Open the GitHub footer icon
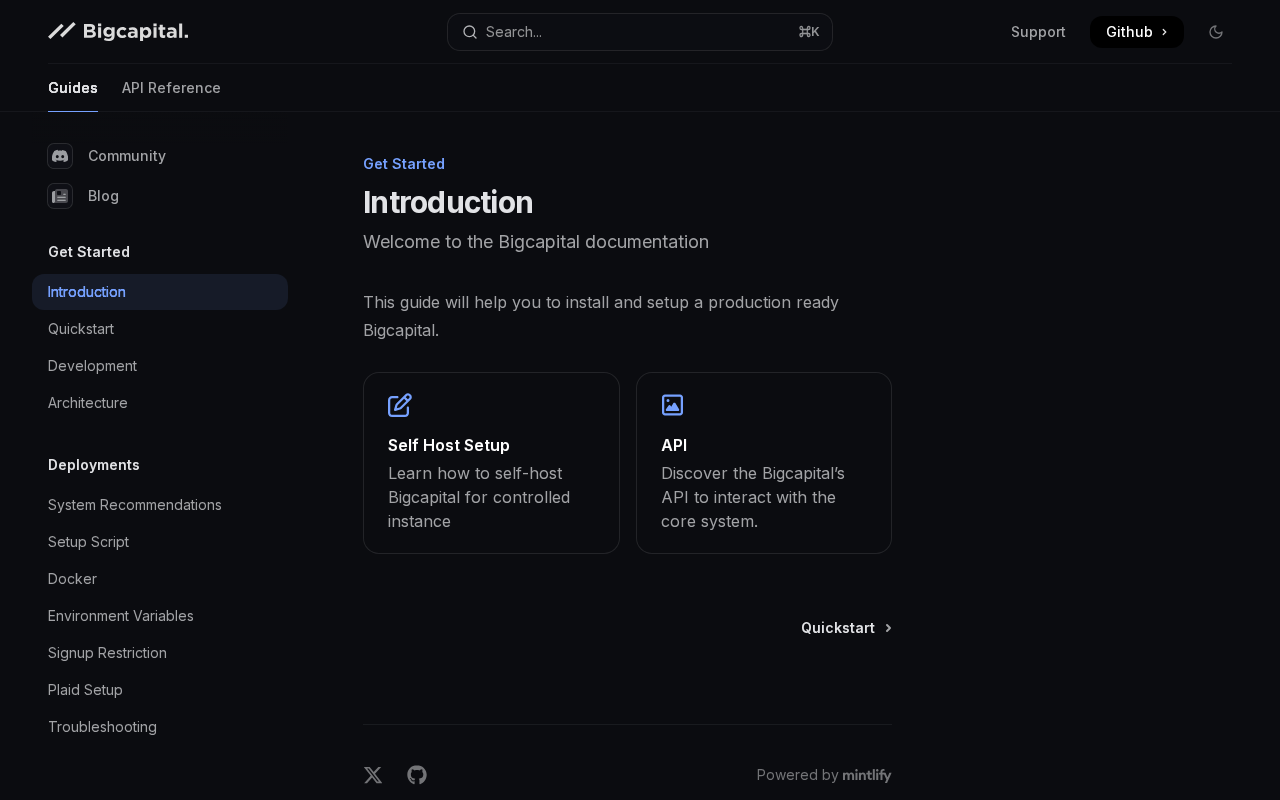 pos(417,775)
